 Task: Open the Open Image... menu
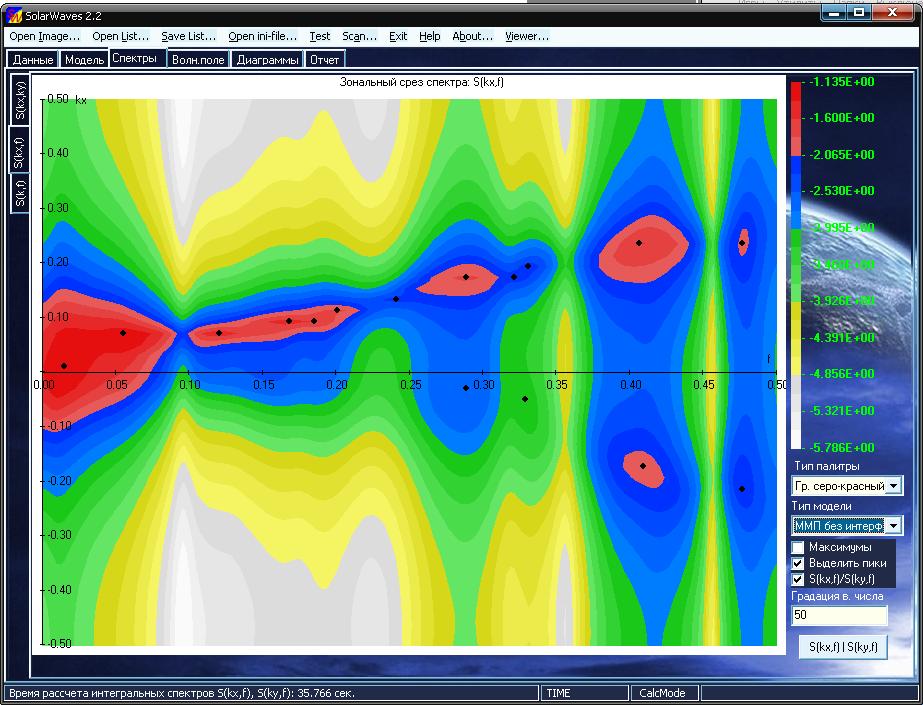44,36
